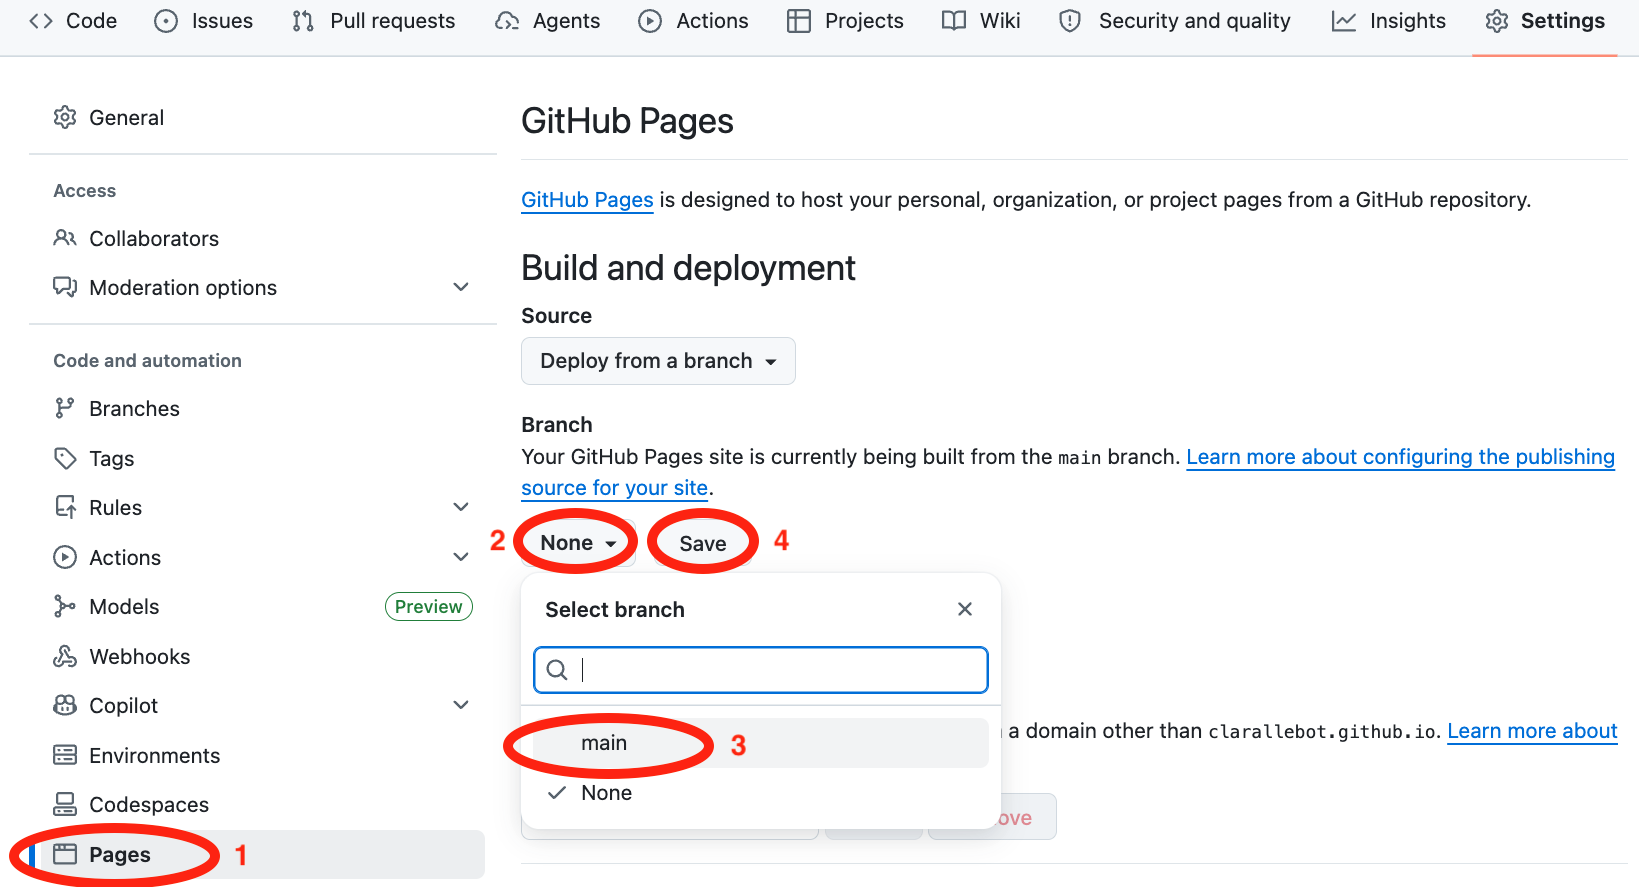This screenshot has height=887, width=1639.
Task: Click the Branches git-branch icon
Action: click(65, 408)
